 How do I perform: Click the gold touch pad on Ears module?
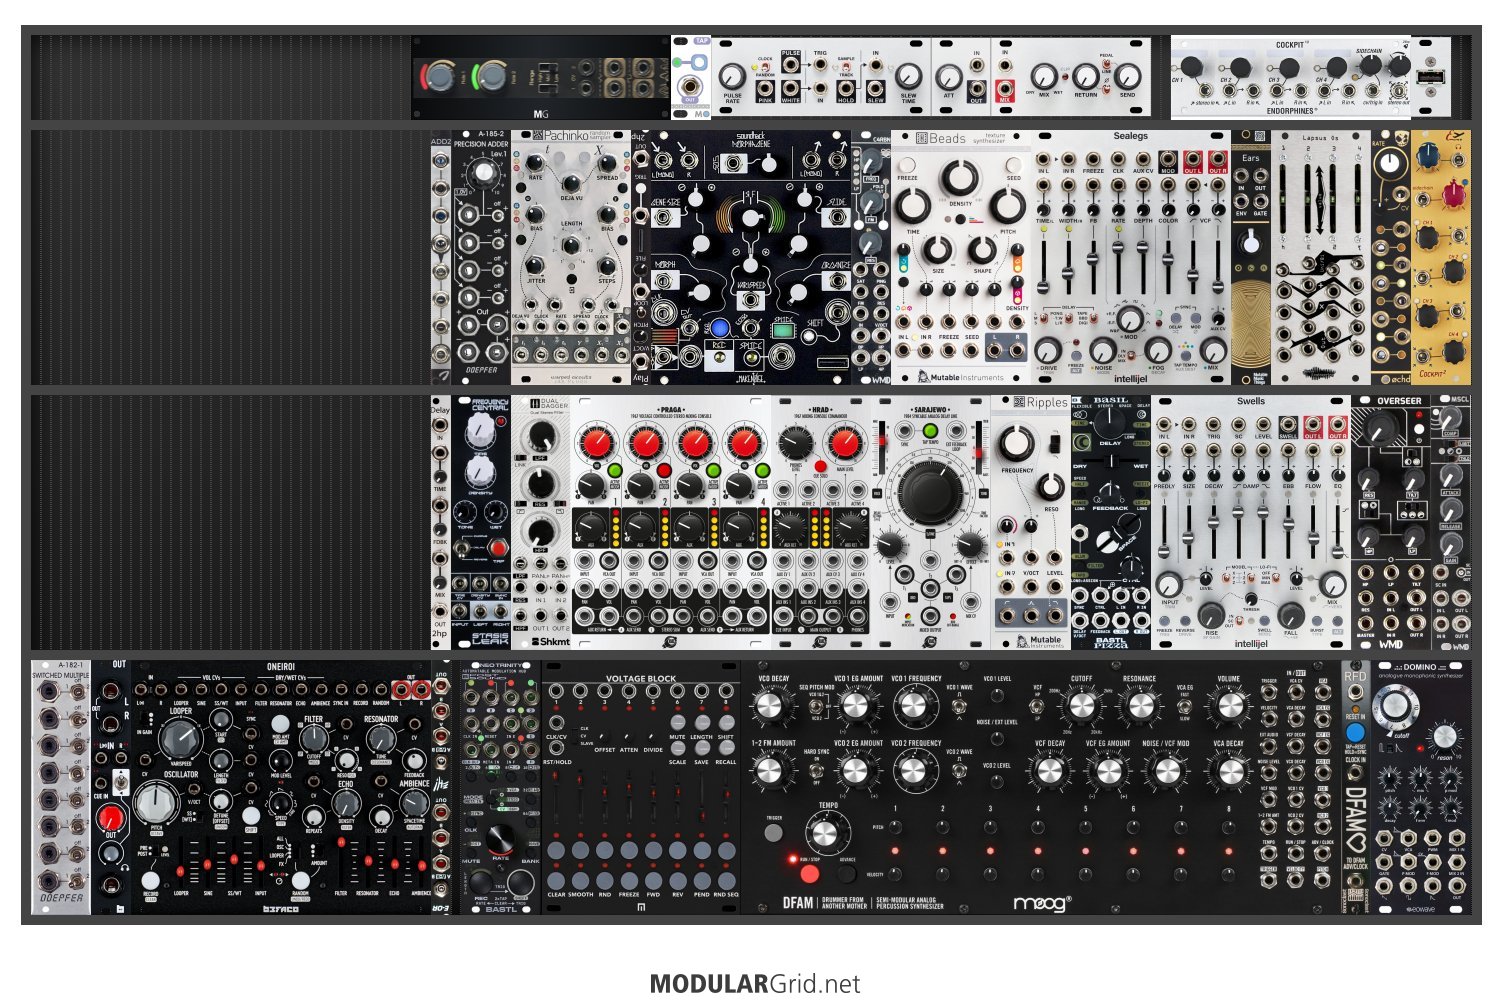click(1250, 322)
